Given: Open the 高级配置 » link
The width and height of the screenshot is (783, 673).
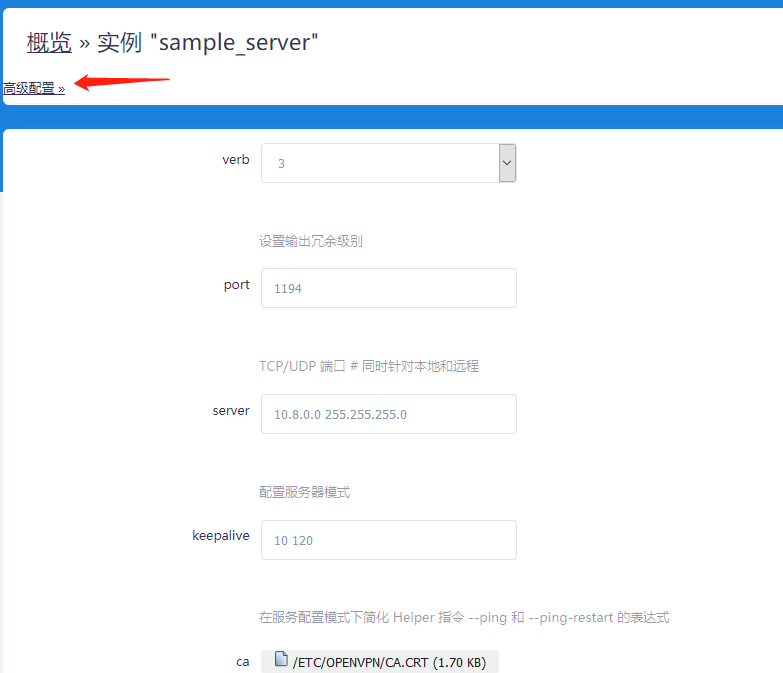Looking at the screenshot, I should (33, 88).
